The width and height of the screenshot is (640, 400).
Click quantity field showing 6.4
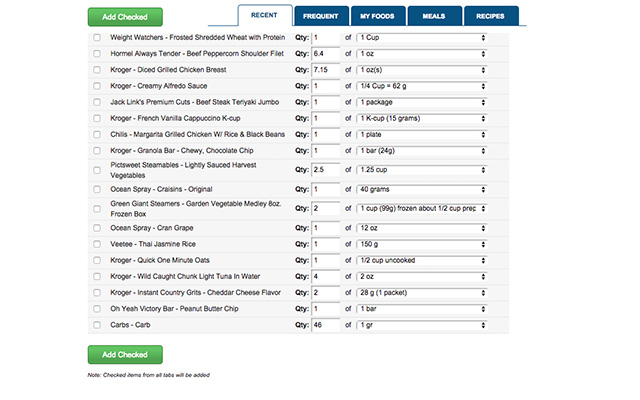pyautogui.click(x=326, y=53)
